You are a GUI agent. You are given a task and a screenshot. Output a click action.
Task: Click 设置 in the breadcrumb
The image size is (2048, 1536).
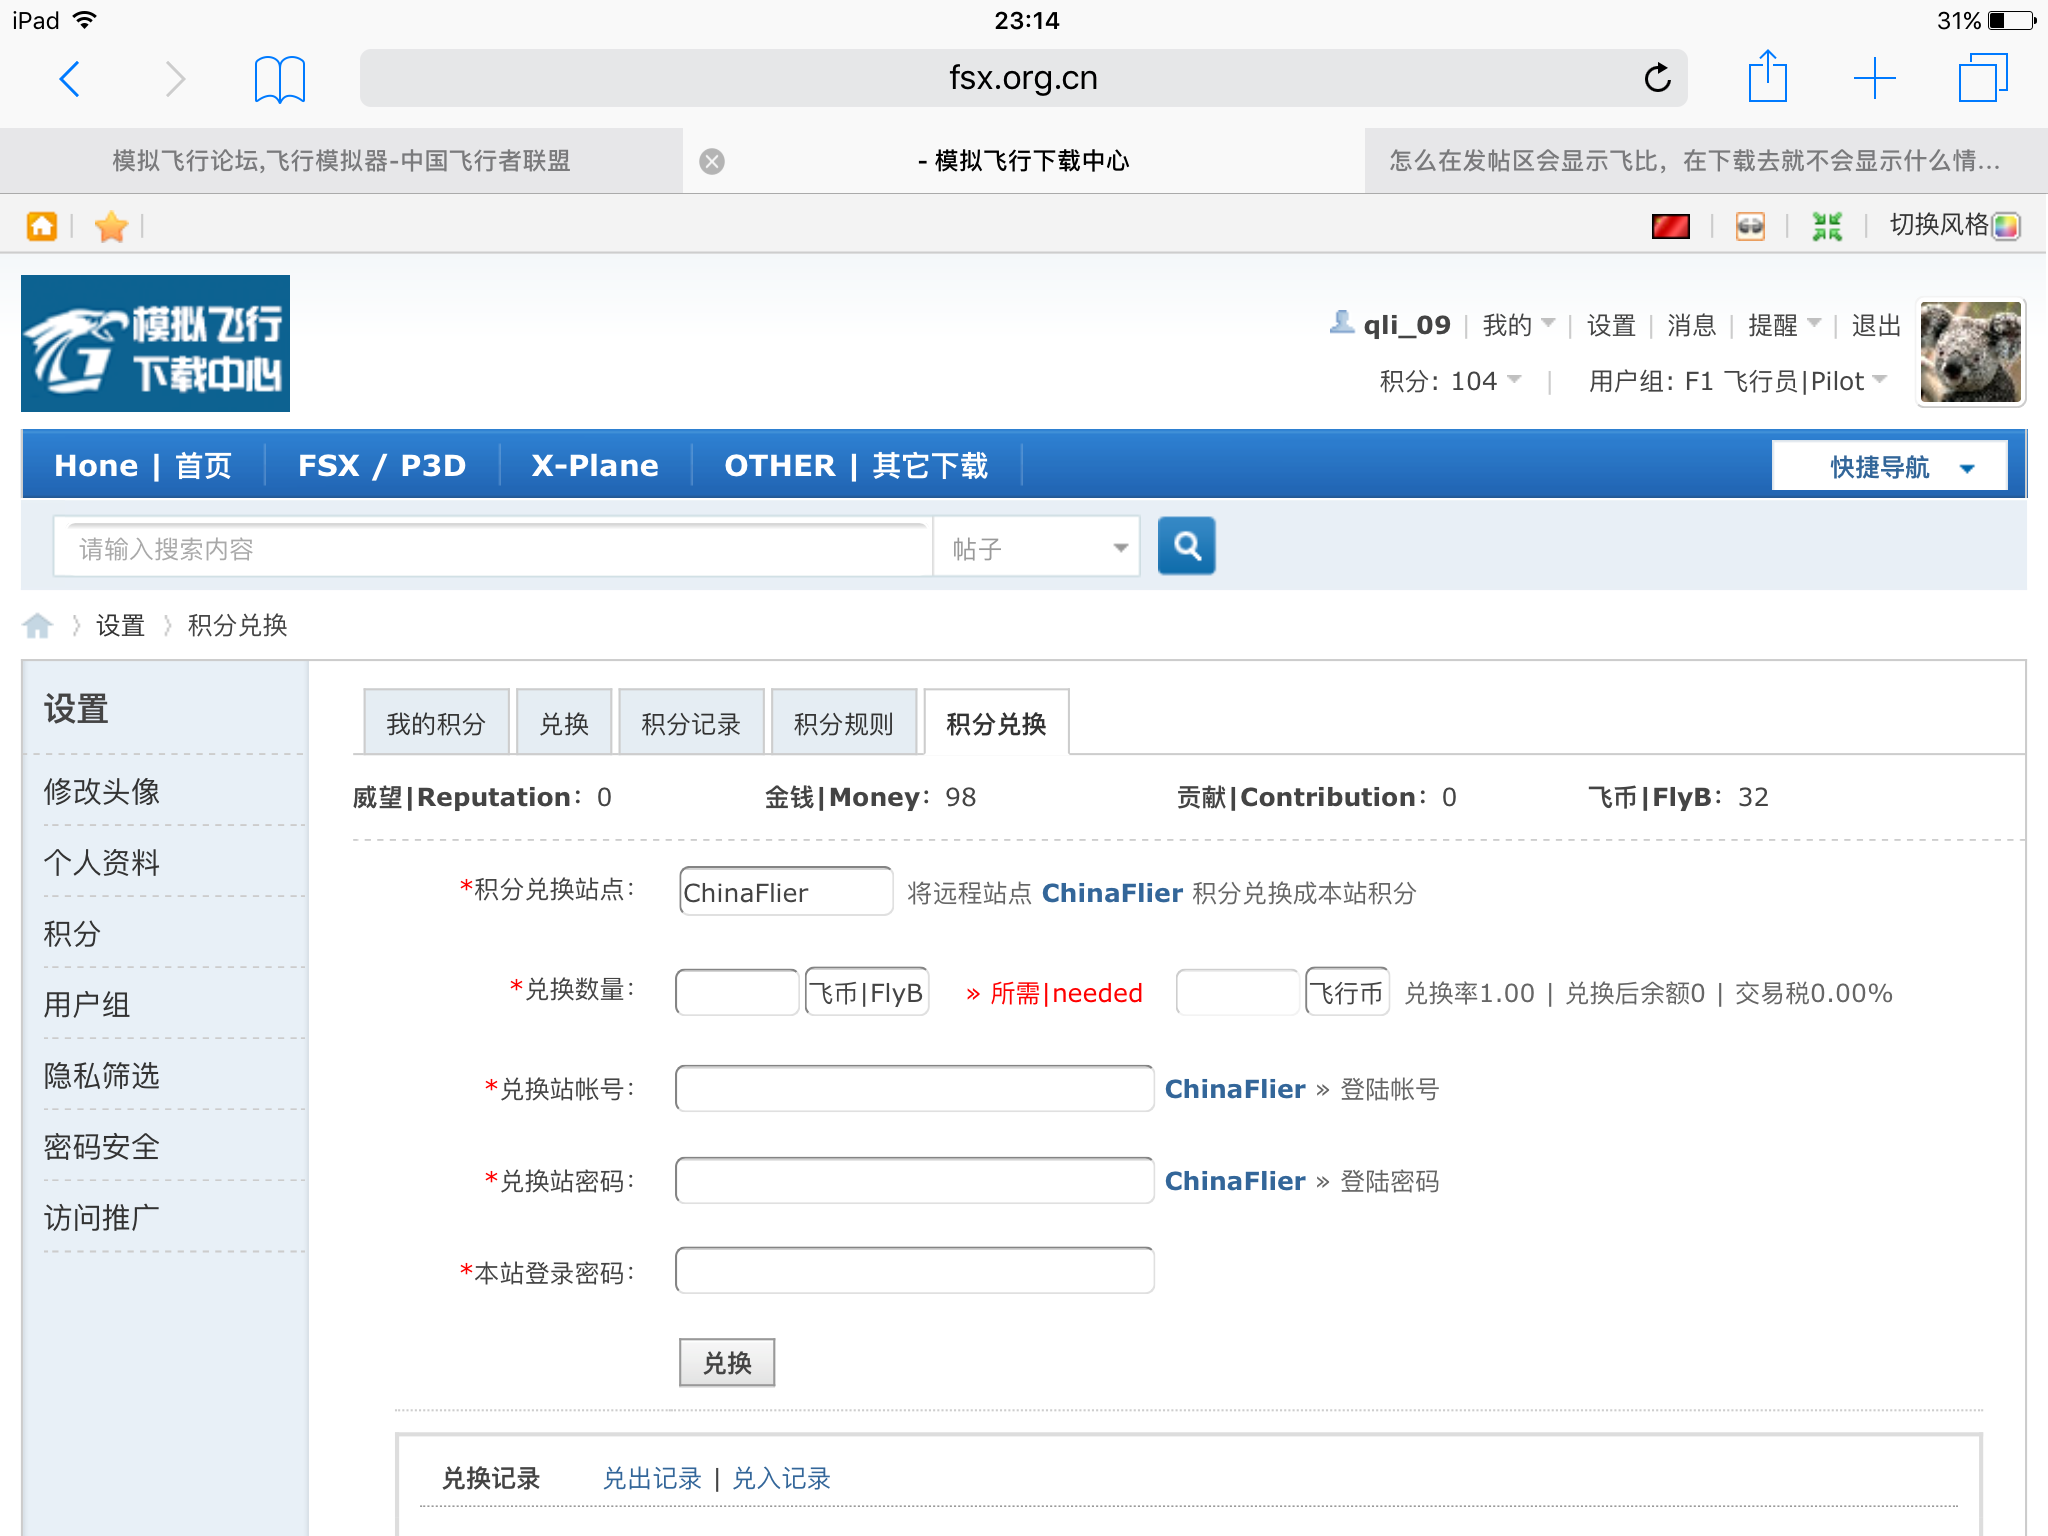pyautogui.click(x=121, y=626)
